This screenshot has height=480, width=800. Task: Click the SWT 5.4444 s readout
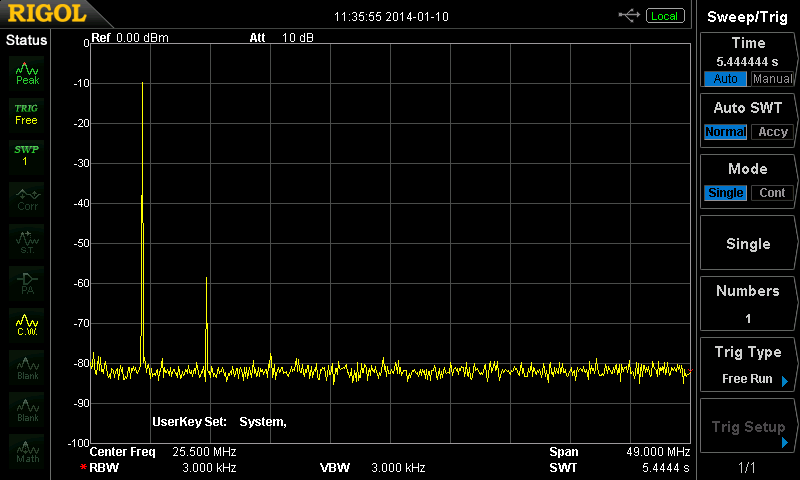619,468
